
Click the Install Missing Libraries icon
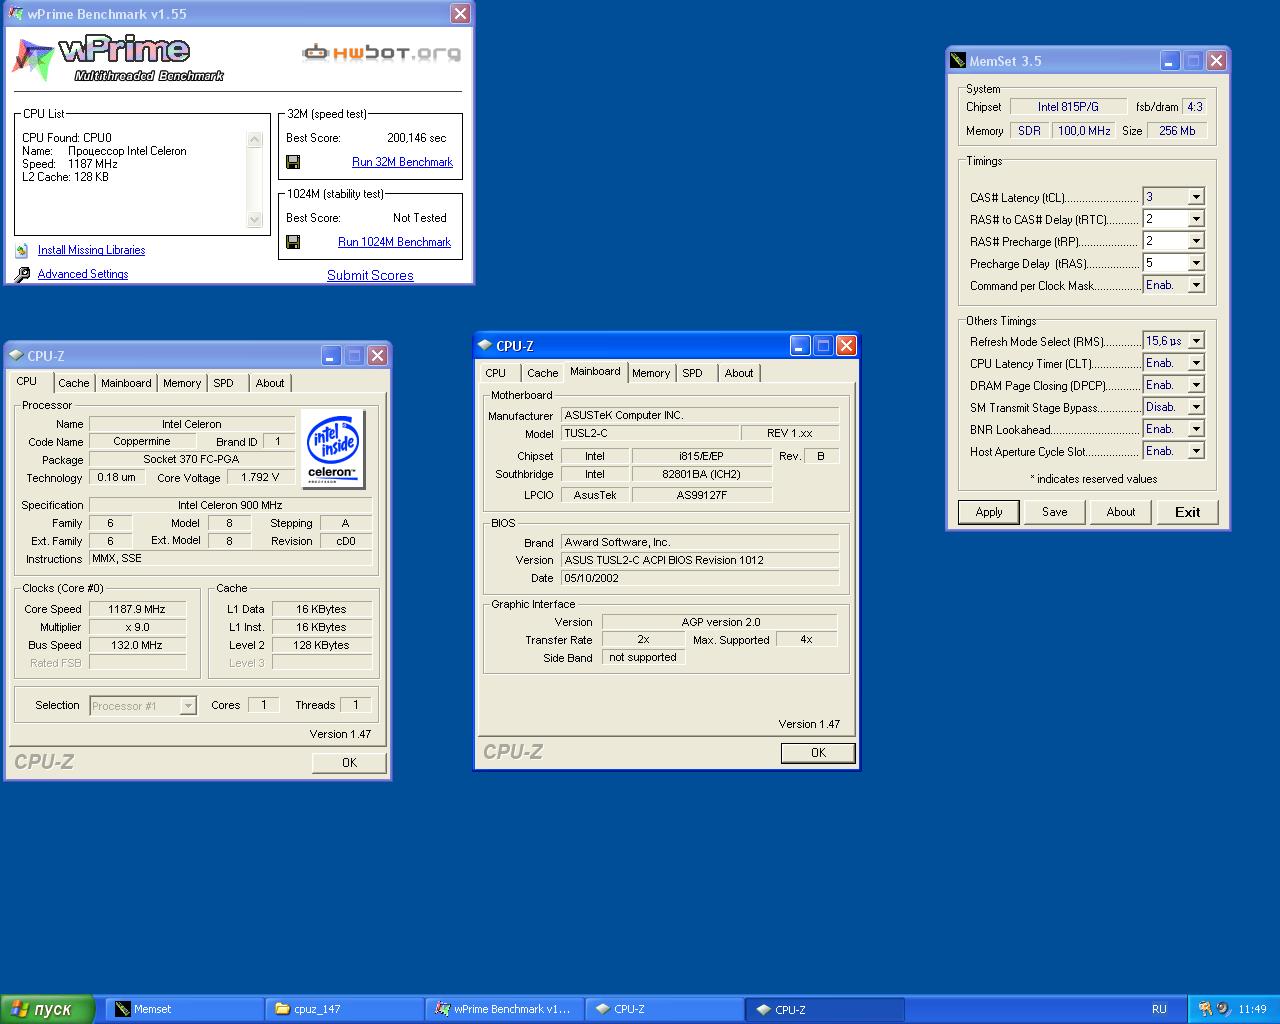pos(22,250)
